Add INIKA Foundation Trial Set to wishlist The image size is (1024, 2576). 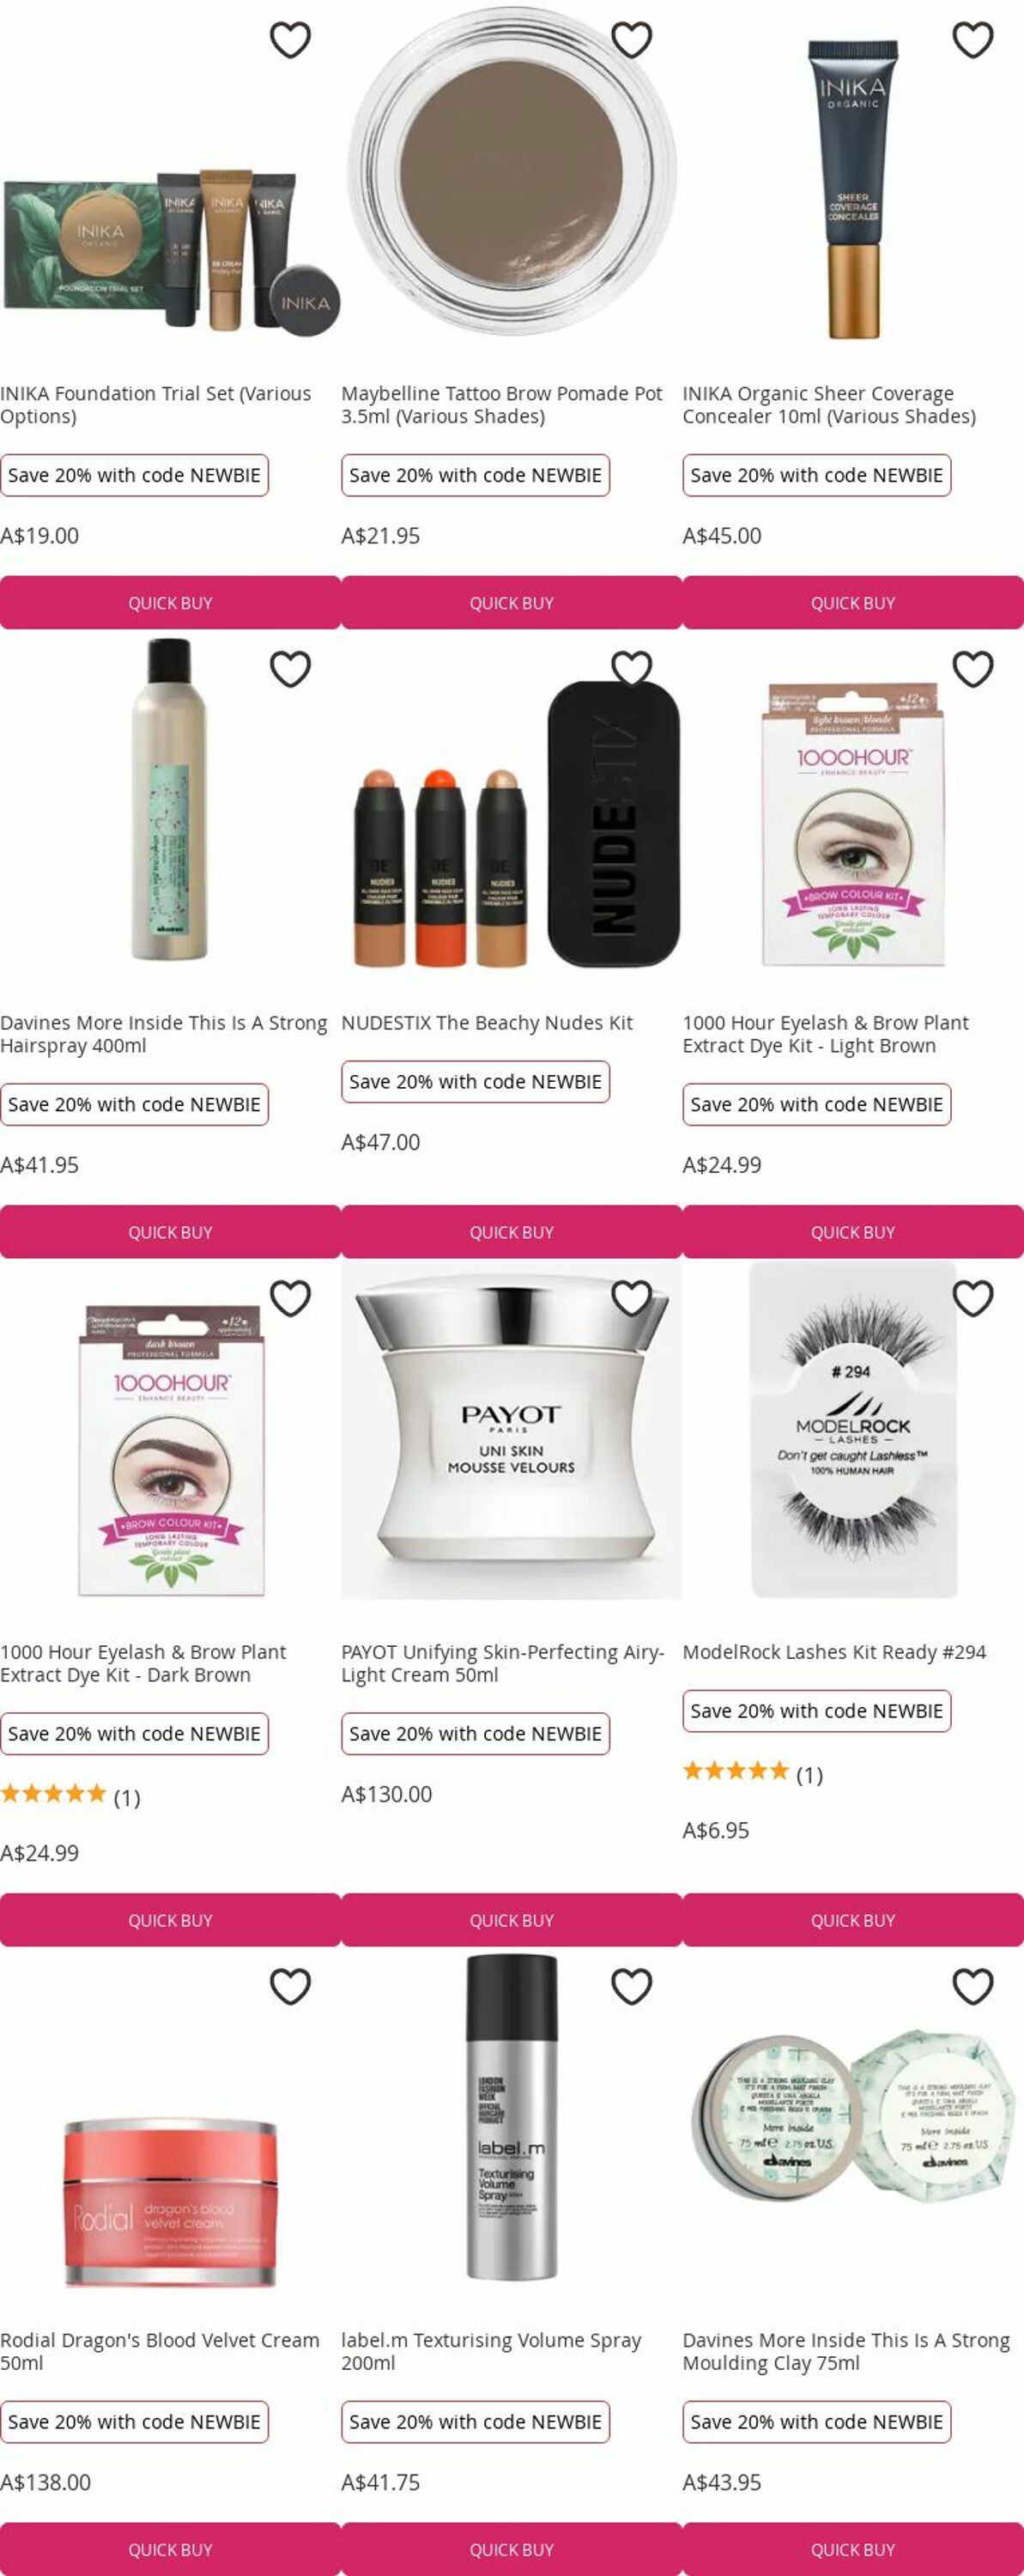point(290,40)
